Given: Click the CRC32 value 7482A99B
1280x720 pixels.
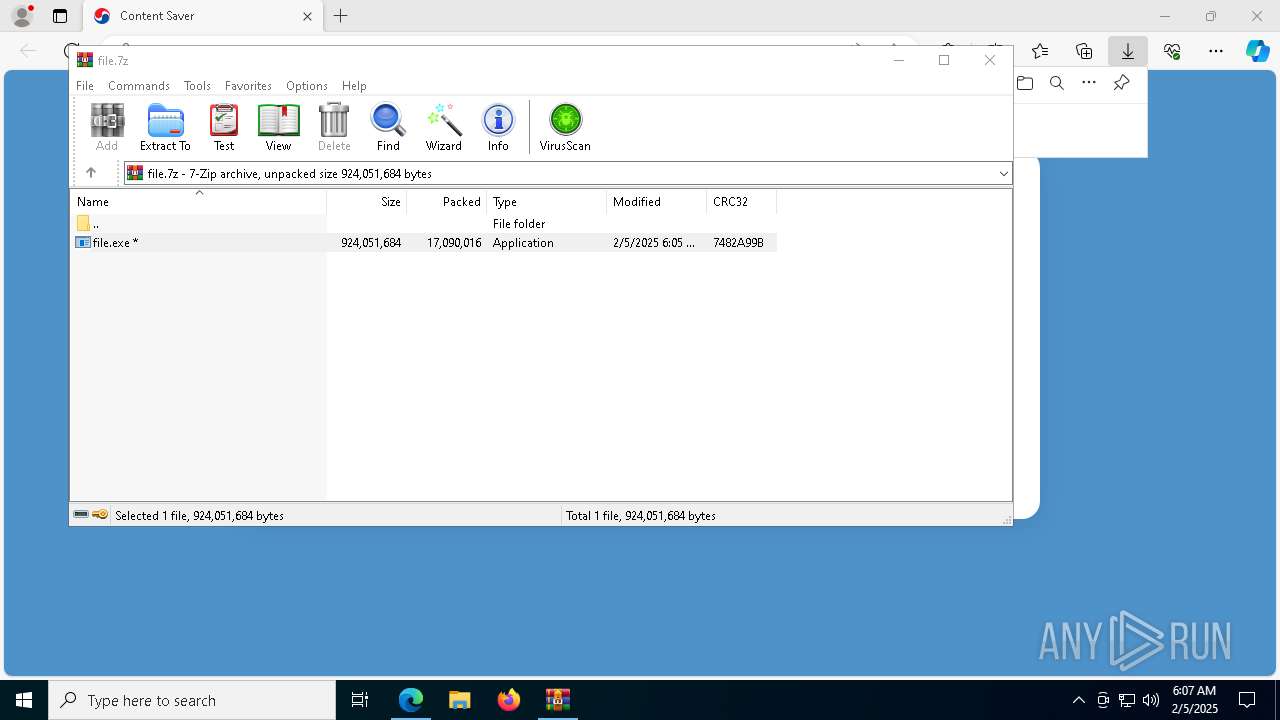Looking at the screenshot, I should [x=738, y=243].
